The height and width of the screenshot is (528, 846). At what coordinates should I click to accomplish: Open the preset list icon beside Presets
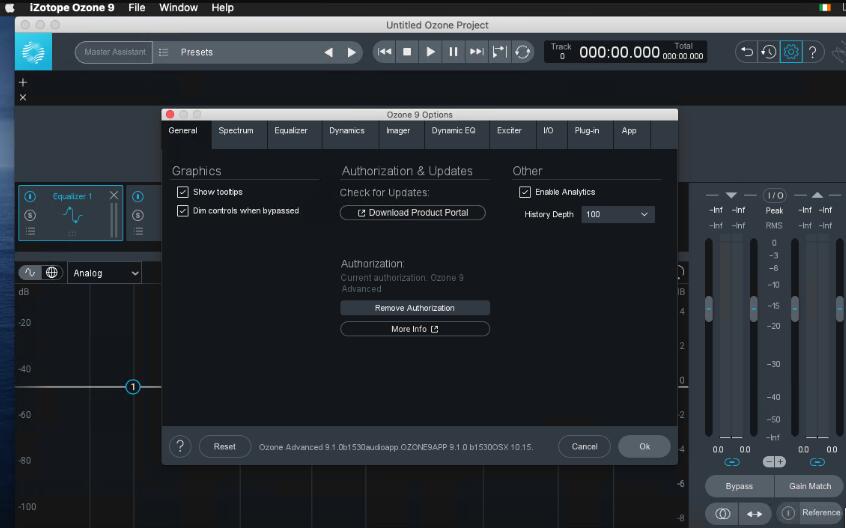[x=163, y=52]
